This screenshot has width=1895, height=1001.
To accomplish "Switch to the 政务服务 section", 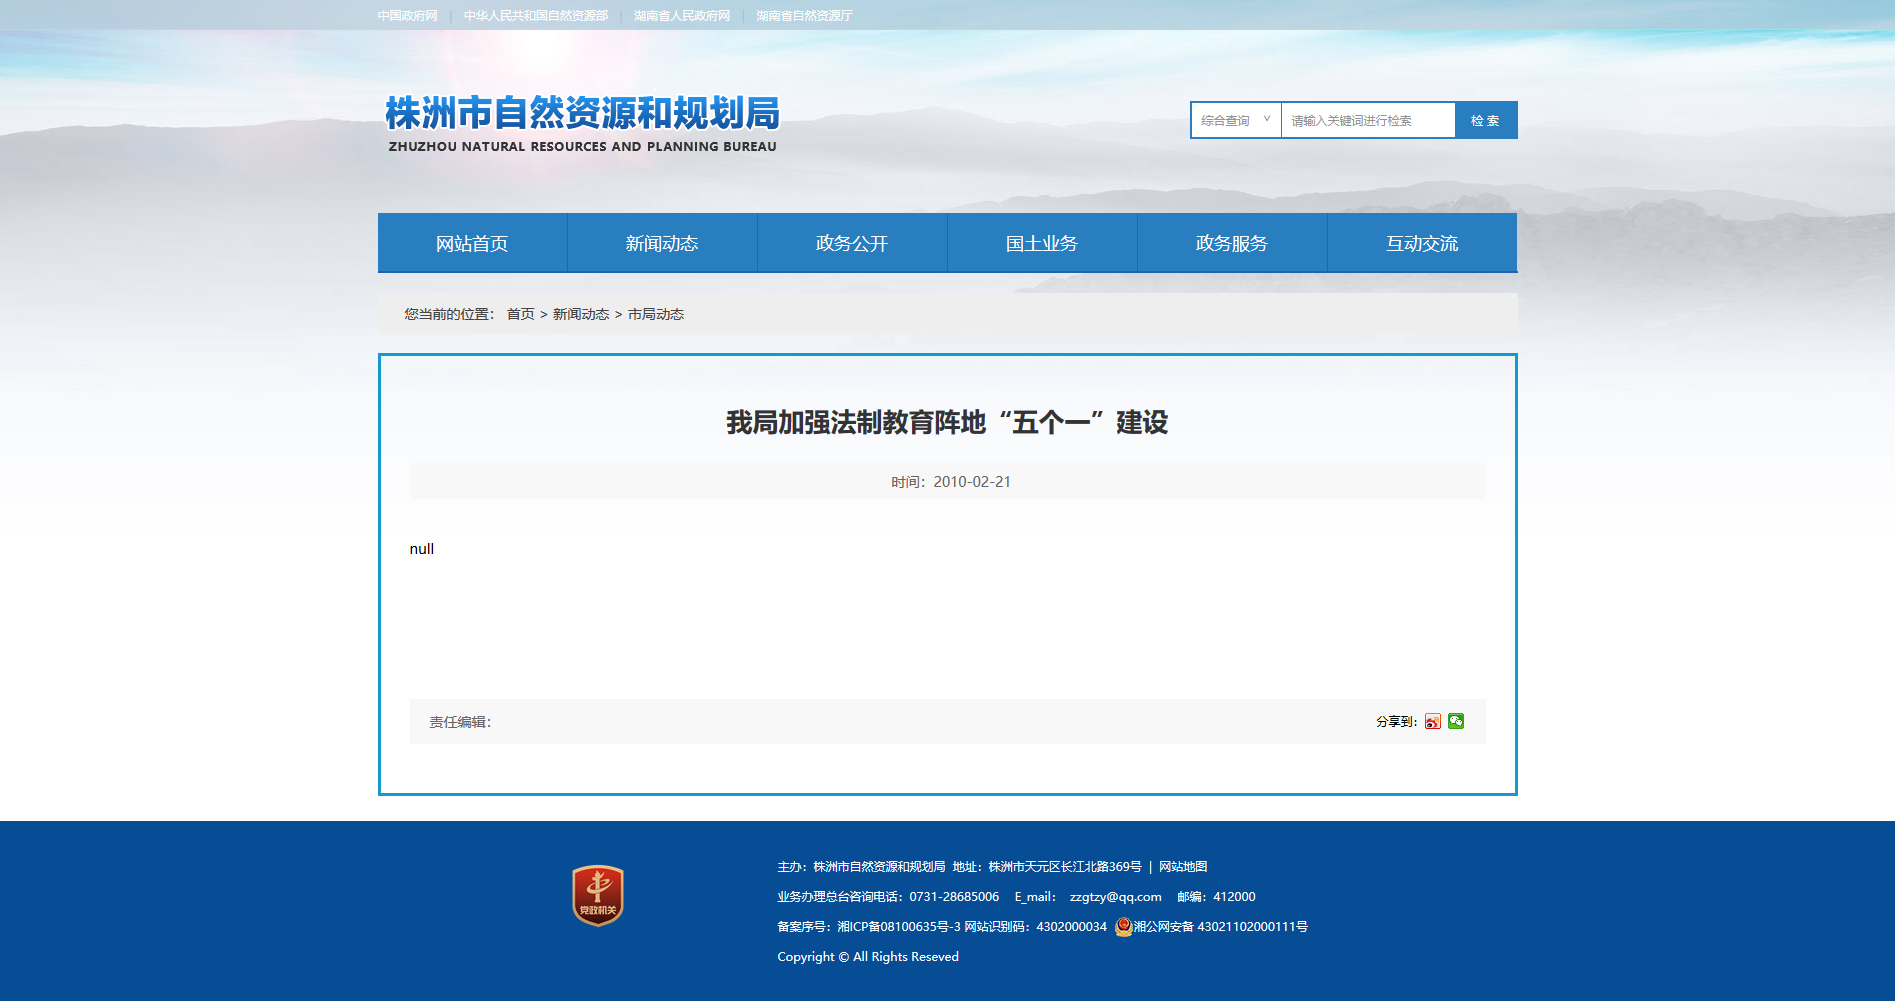I will [1232, 243].
